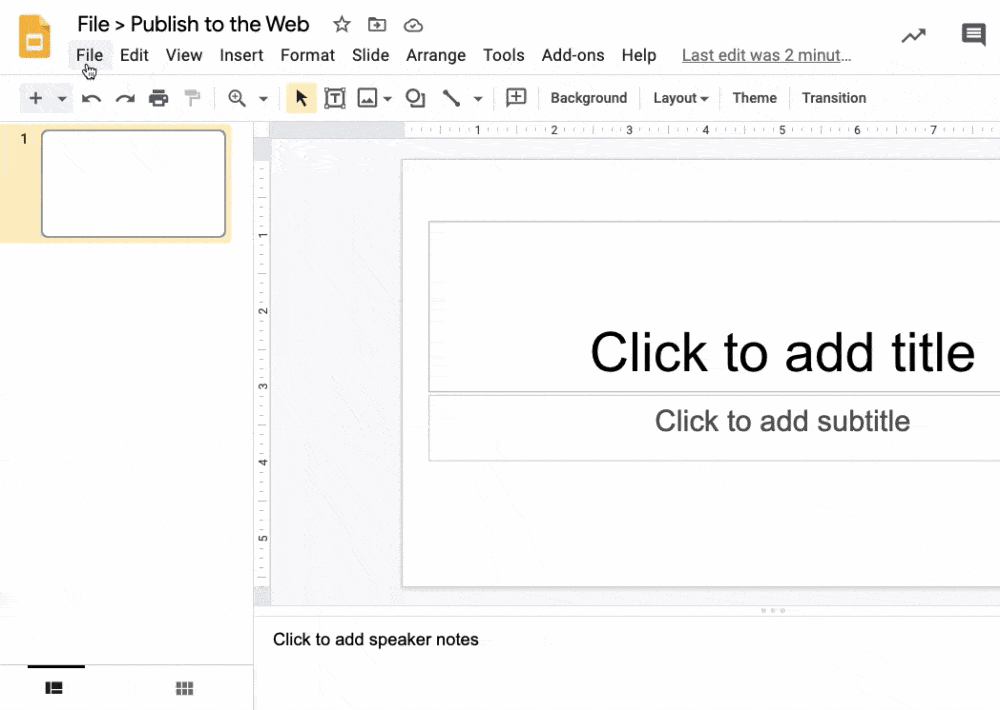Print the presentation
This screenshot has width=1000, height=710.
(158, 98)
